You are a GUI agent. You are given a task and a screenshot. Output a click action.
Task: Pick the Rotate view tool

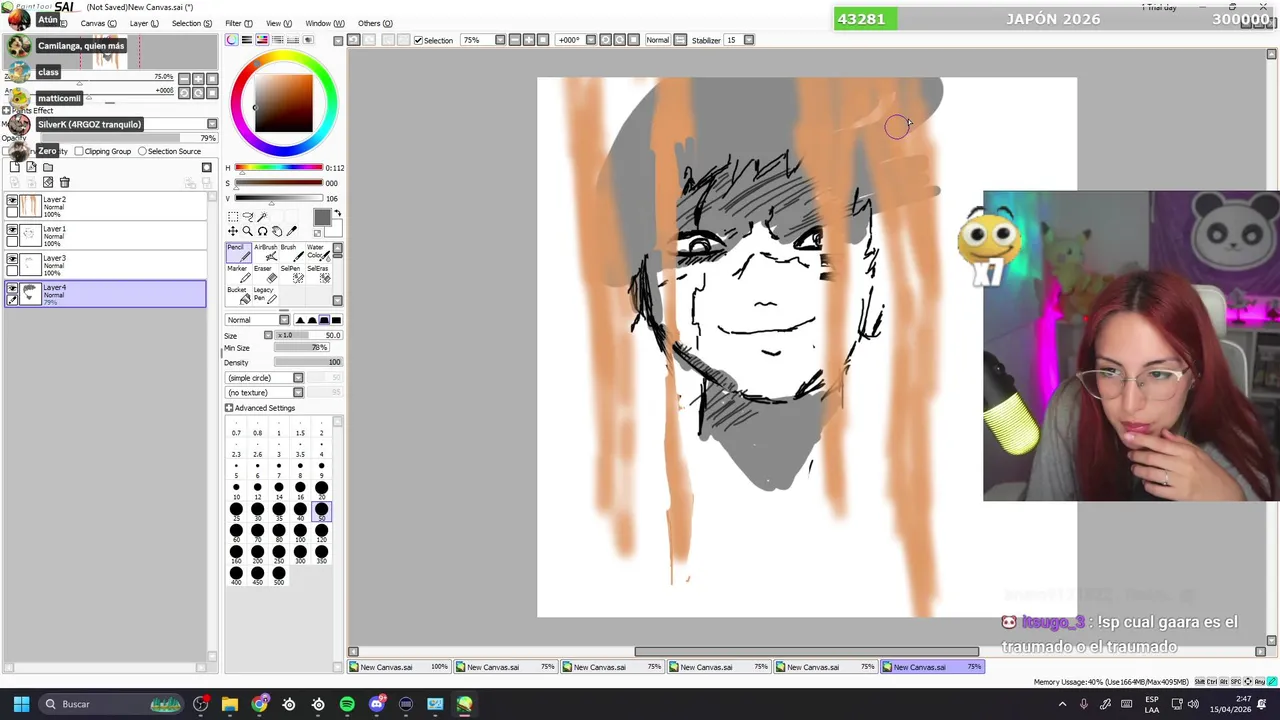(x=262, y=231)
